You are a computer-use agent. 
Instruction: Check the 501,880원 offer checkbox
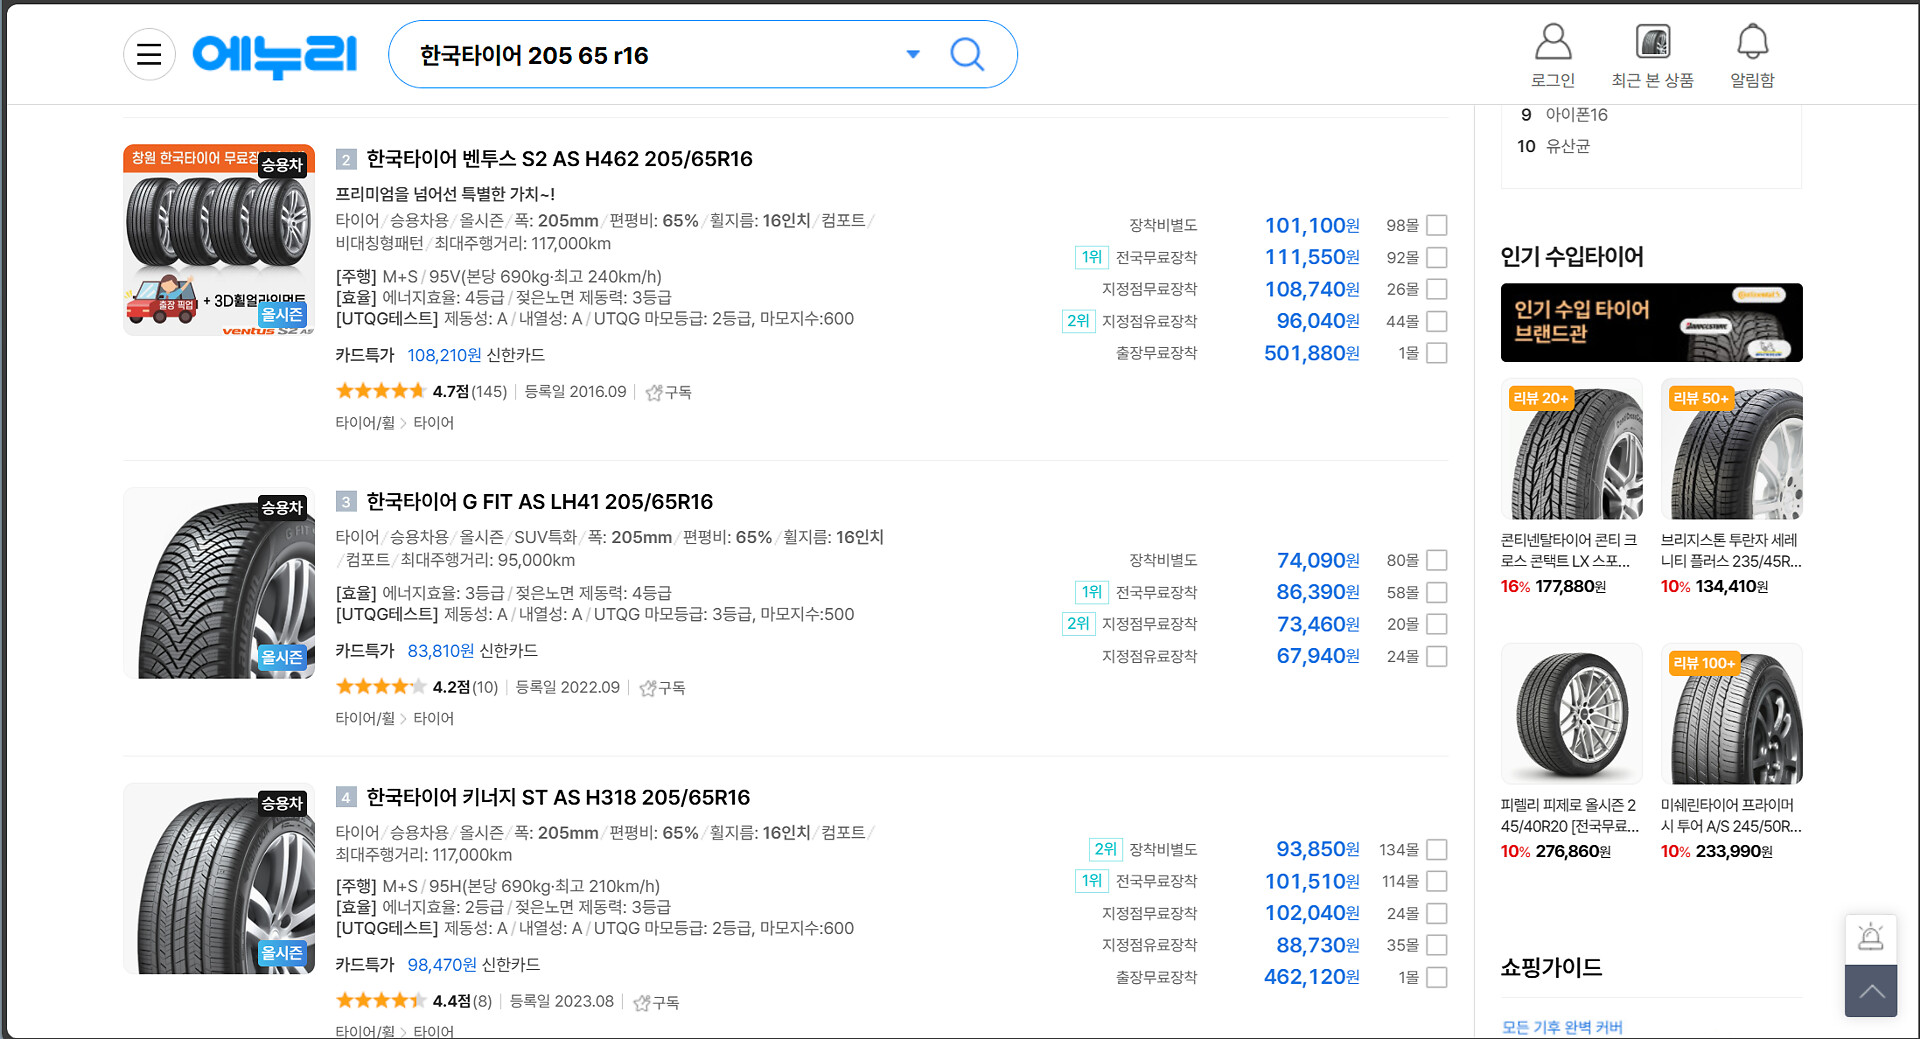(x=1437, y=353)
